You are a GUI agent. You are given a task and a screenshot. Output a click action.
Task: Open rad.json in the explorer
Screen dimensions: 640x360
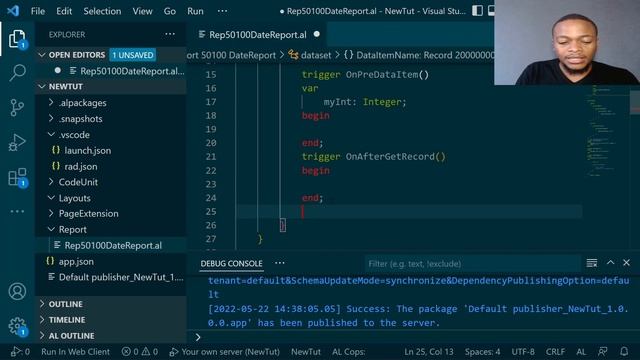click(111, 166)
